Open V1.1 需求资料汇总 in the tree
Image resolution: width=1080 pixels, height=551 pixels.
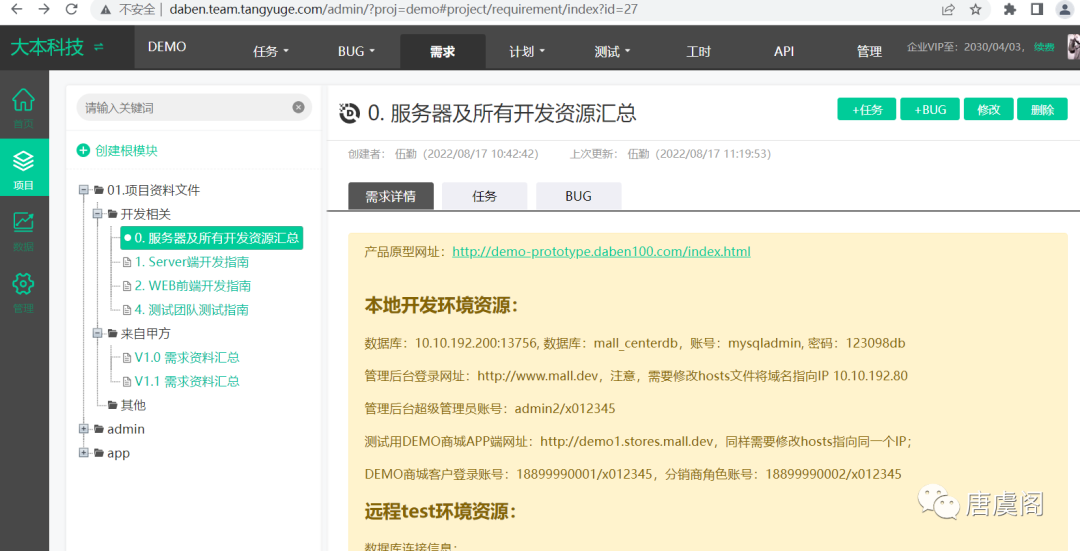click(187, 382)
